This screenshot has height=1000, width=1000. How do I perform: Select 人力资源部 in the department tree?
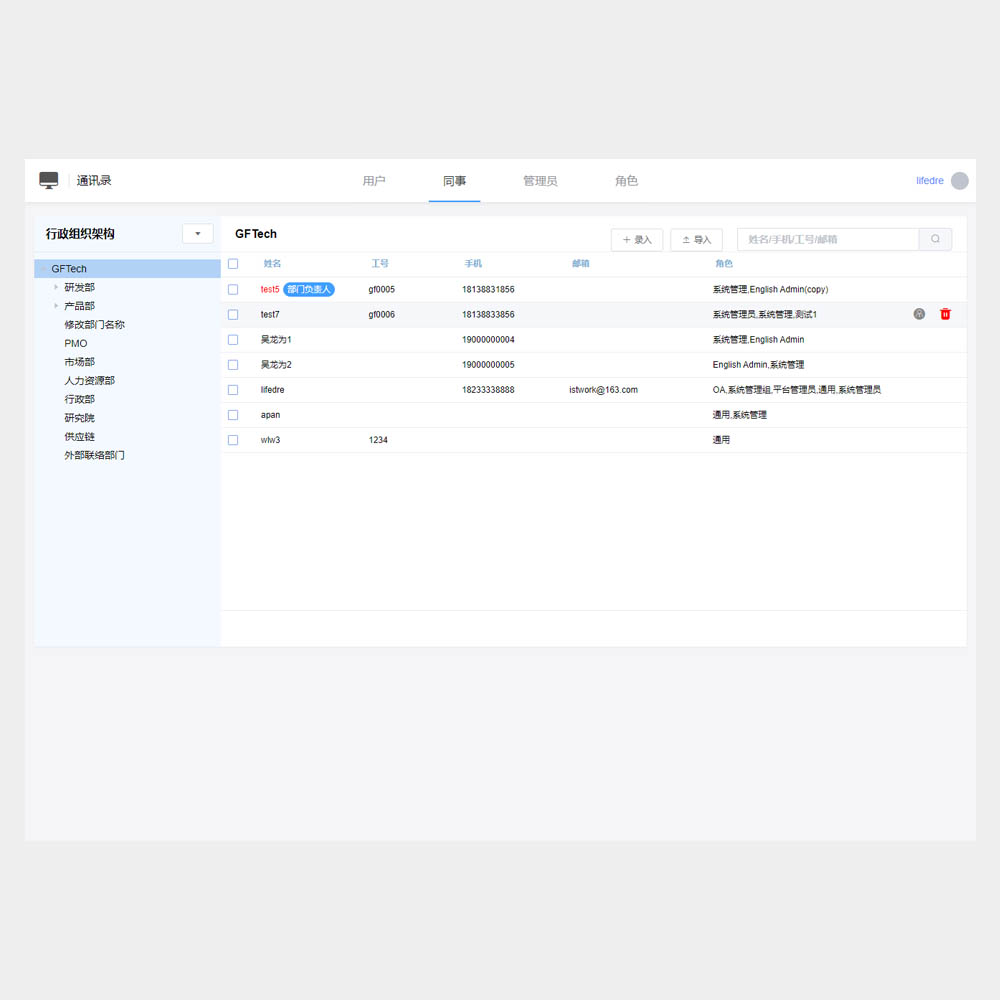90,381
